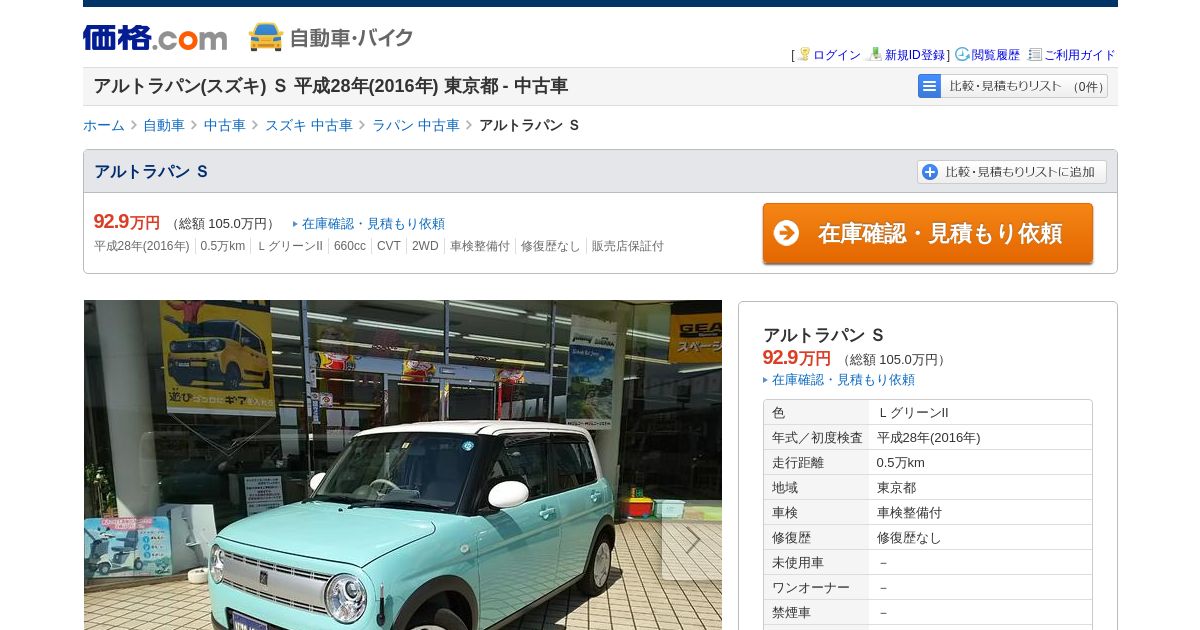1200x630 pixels.
Task: Click orange 在庫確認・見積もり依頼 button
Action: pyautogui.click(x=928, y=233)
